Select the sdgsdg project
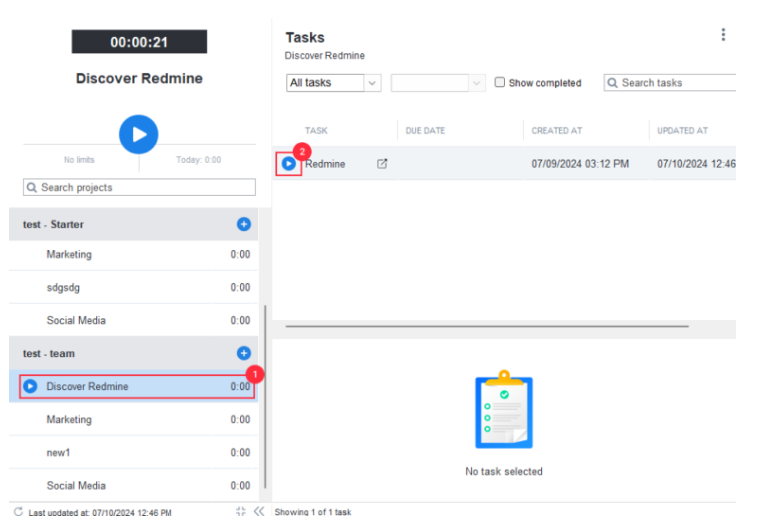 (66, 288)
